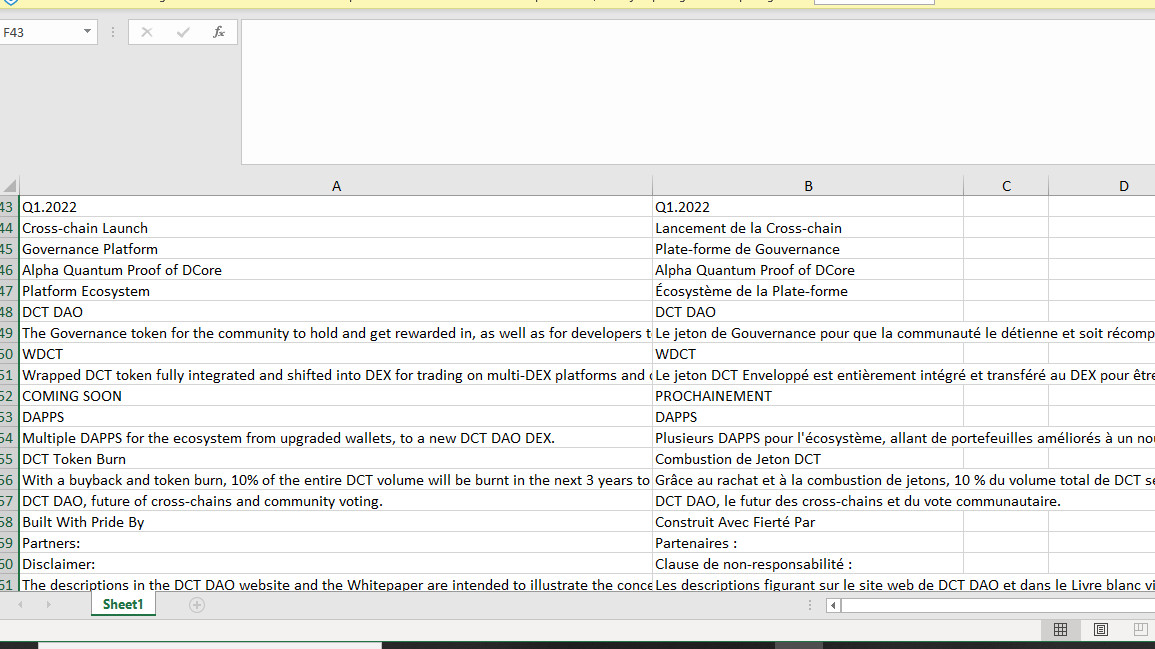The image size is (1155, 649).
Task: Select column A header
Action: 336,186
